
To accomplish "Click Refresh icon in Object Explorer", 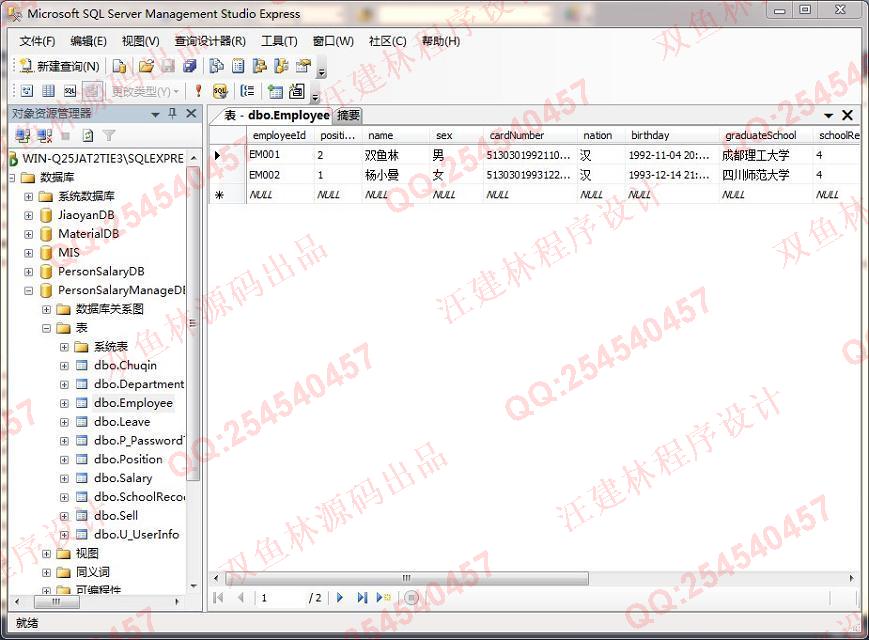I will [x=88, y=135].
